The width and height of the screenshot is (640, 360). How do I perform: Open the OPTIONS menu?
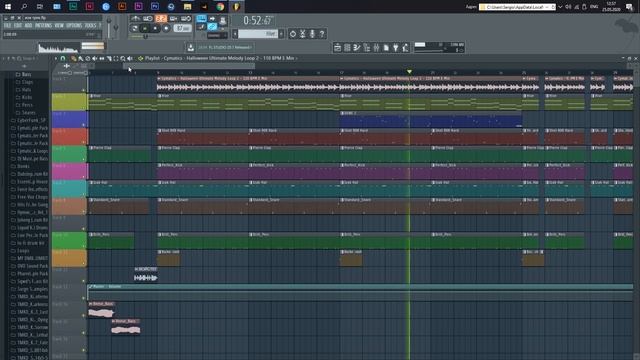point(74,25)
